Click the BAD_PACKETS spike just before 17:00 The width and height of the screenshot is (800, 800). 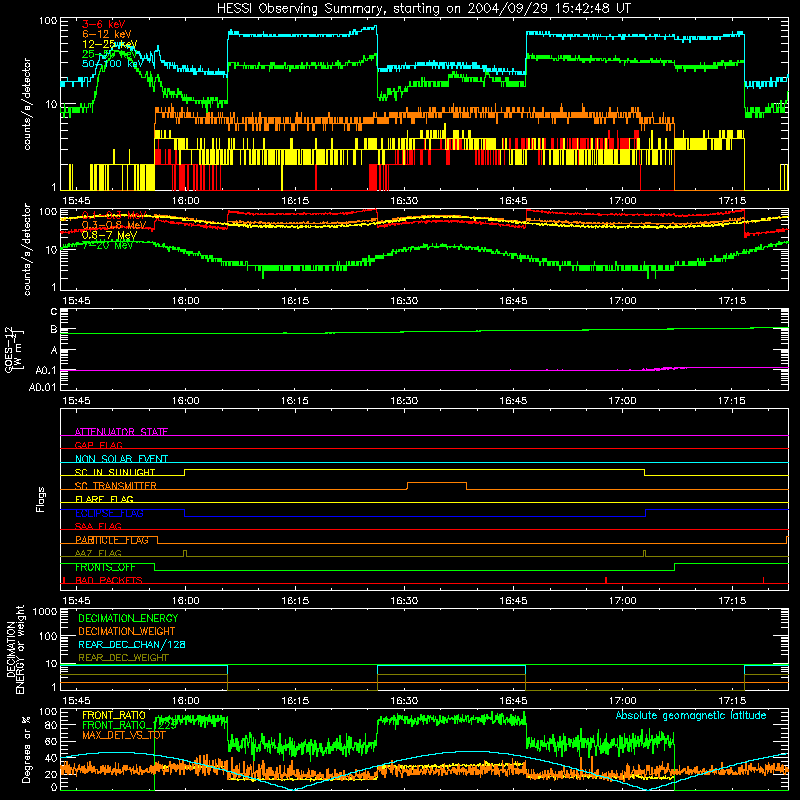pos(606,580)
